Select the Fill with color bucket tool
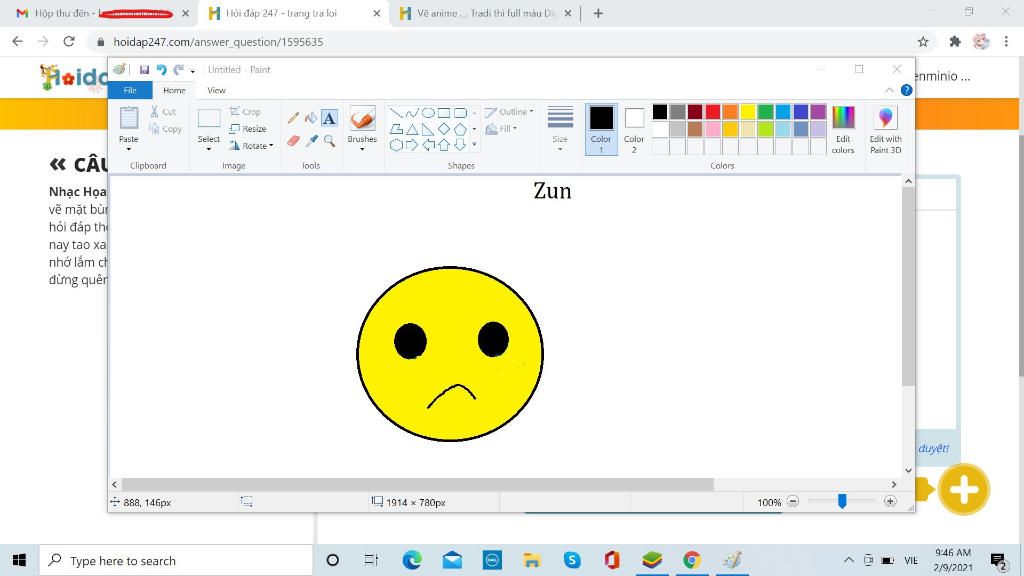 pos(311,118)
